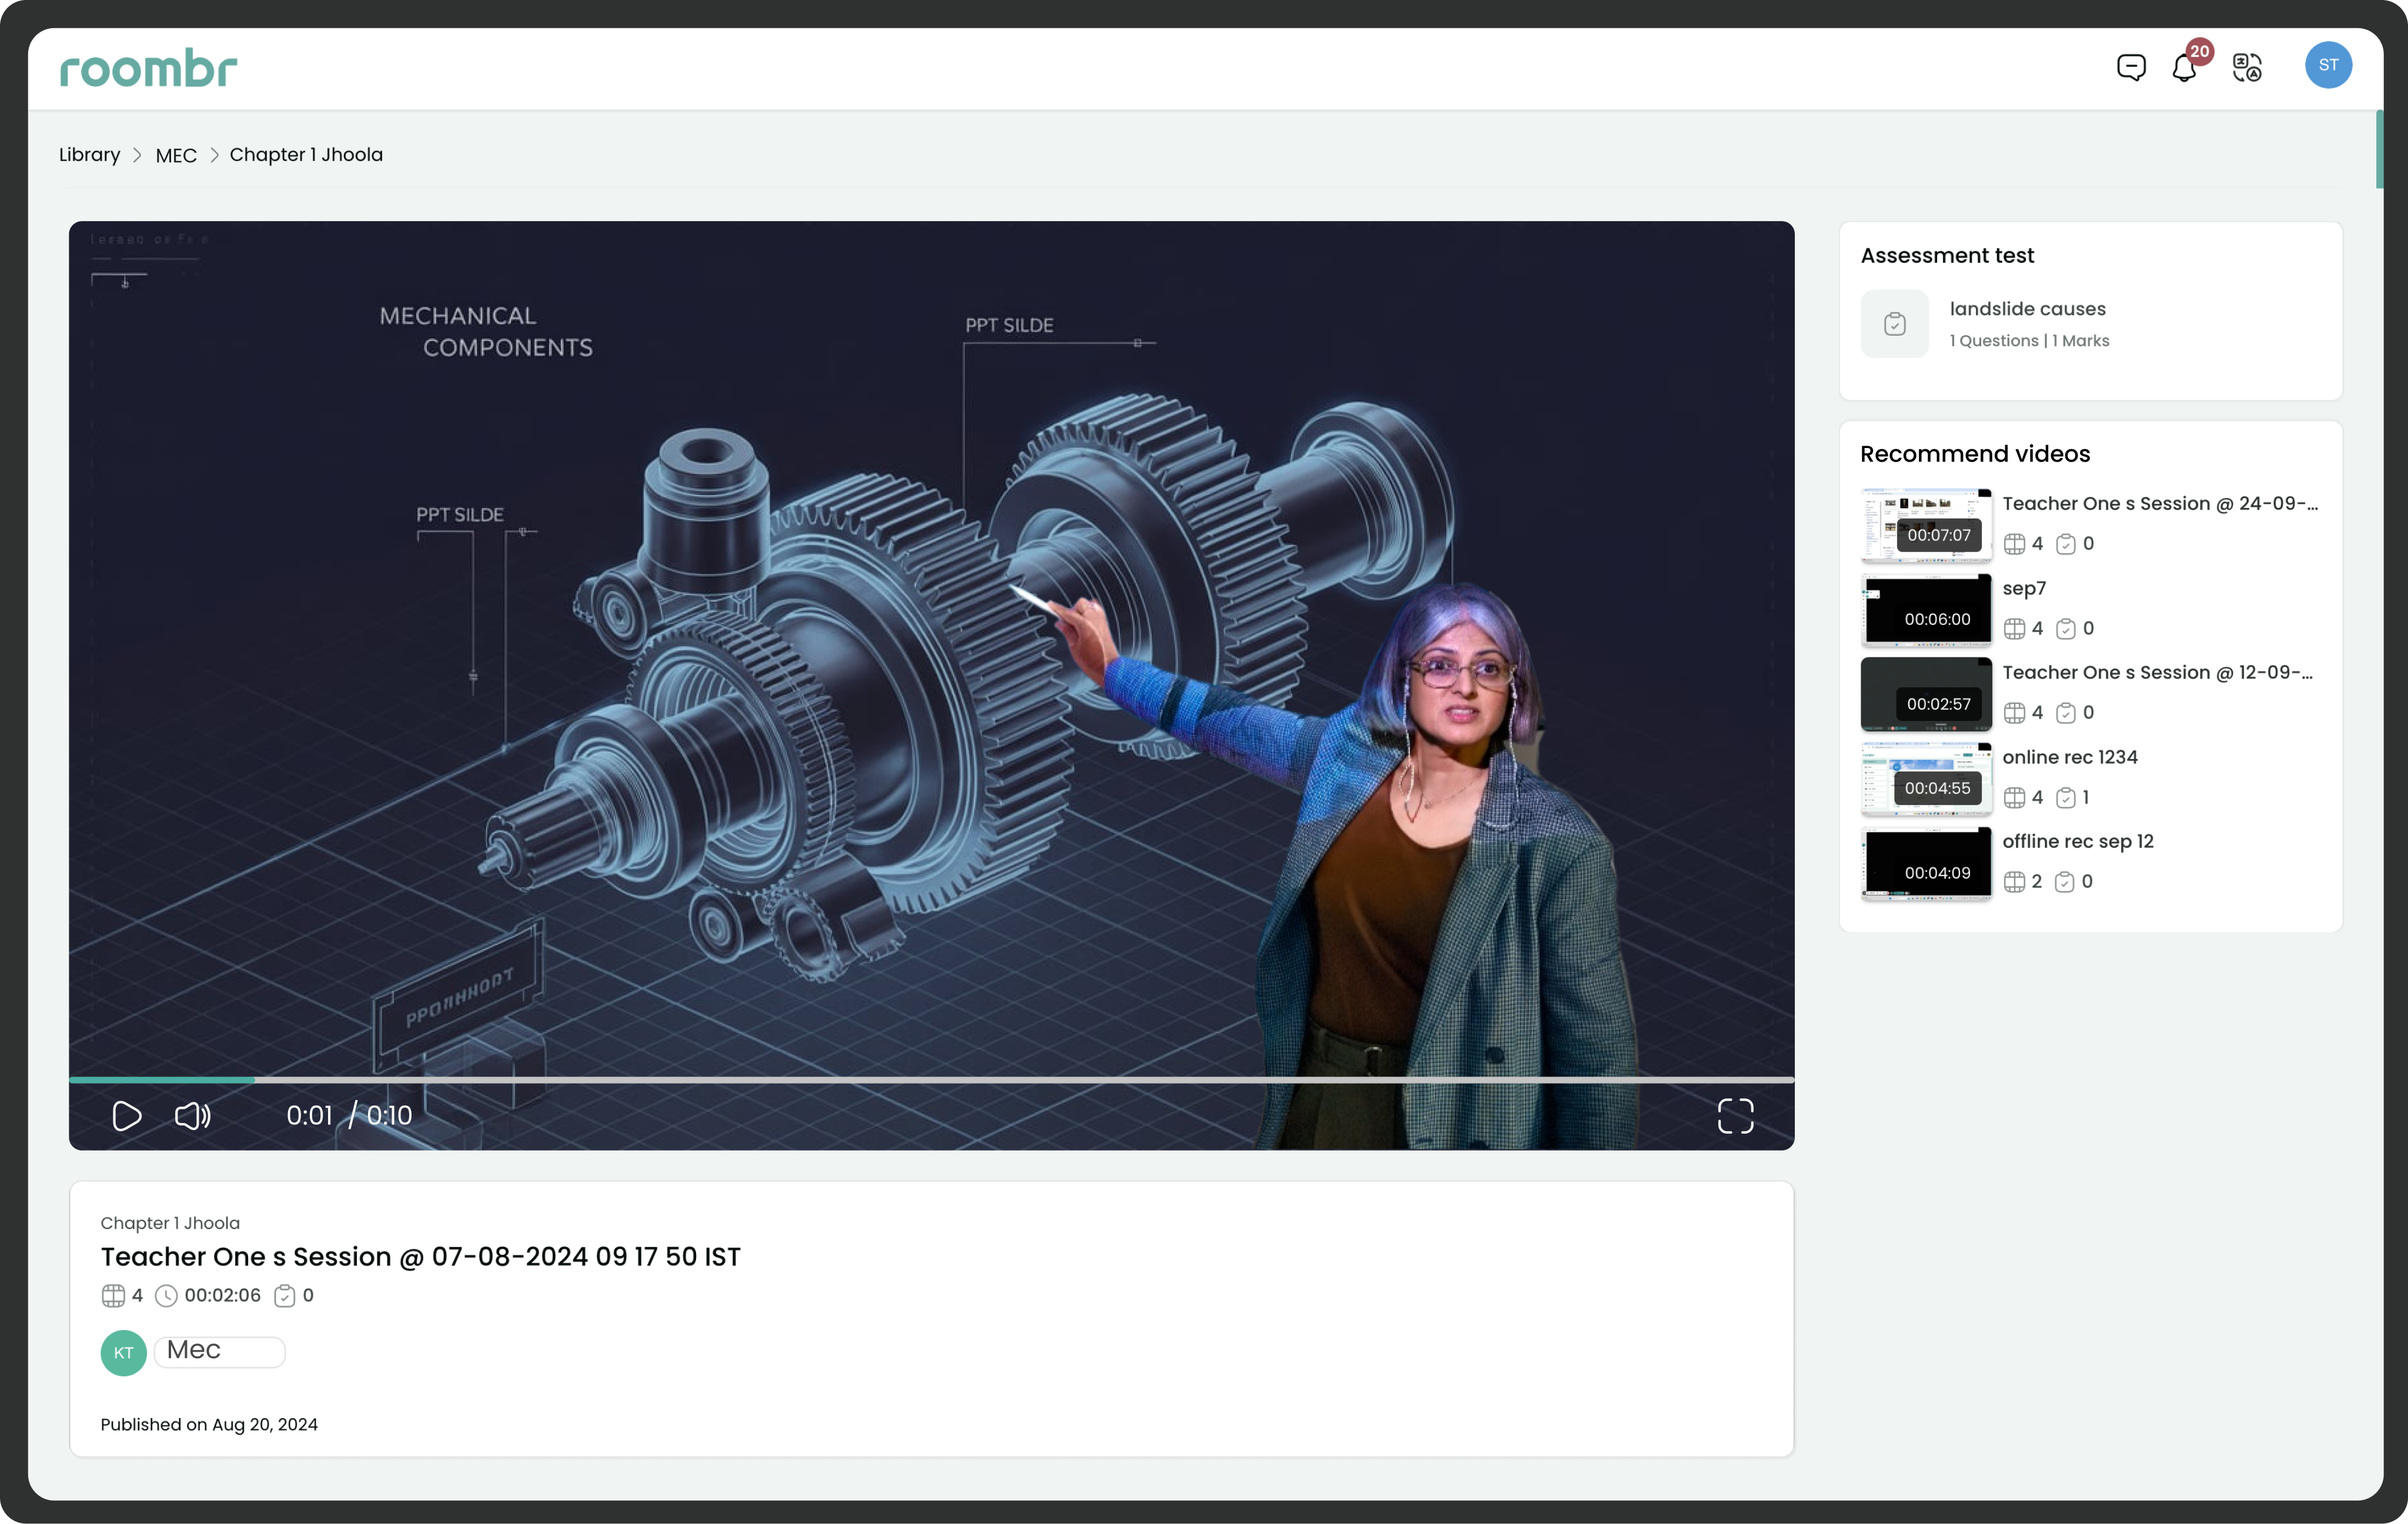2408x1524 pixels.
Task: Click the roombr logo
Action: click(148, 68)
